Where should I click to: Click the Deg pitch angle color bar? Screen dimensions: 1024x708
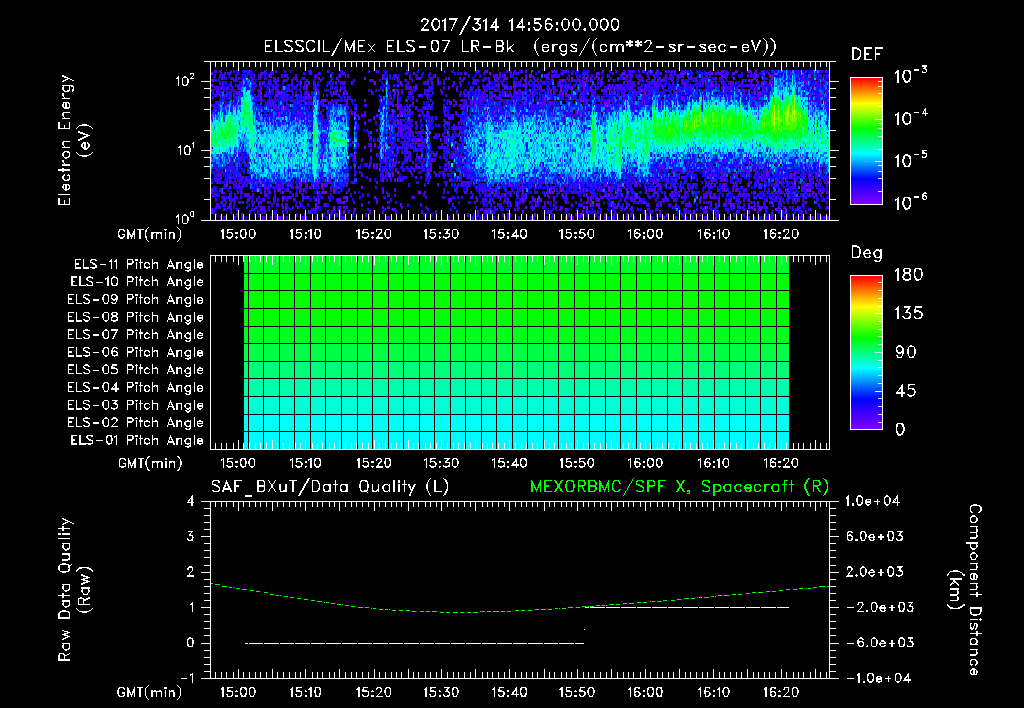point(866,353)
